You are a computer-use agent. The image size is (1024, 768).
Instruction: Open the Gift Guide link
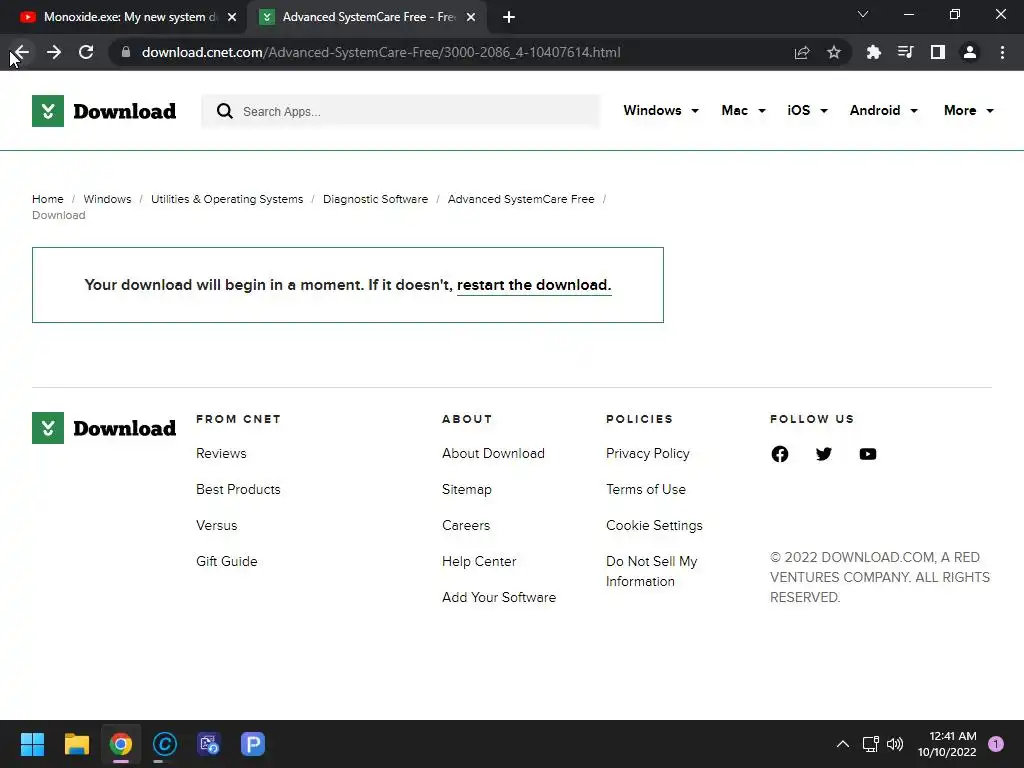[x=227, y=561]
